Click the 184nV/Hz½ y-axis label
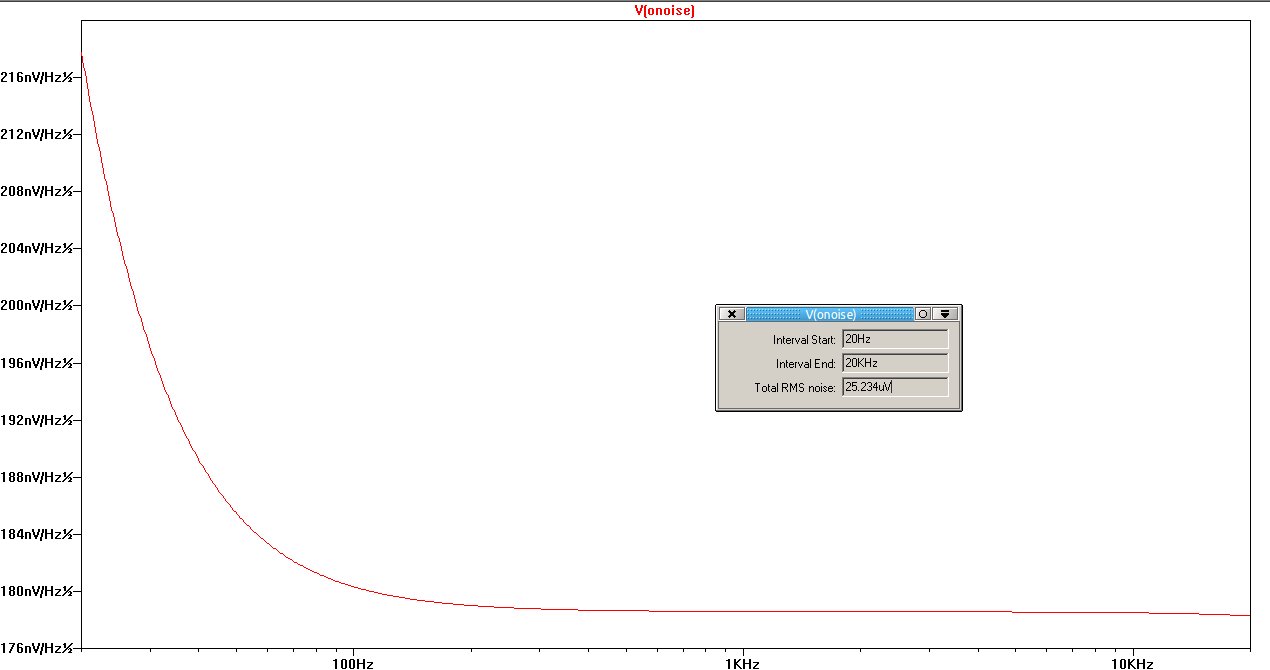This screenshot has height=670, width=1270. pyautogui.click(x=36, y=534)
